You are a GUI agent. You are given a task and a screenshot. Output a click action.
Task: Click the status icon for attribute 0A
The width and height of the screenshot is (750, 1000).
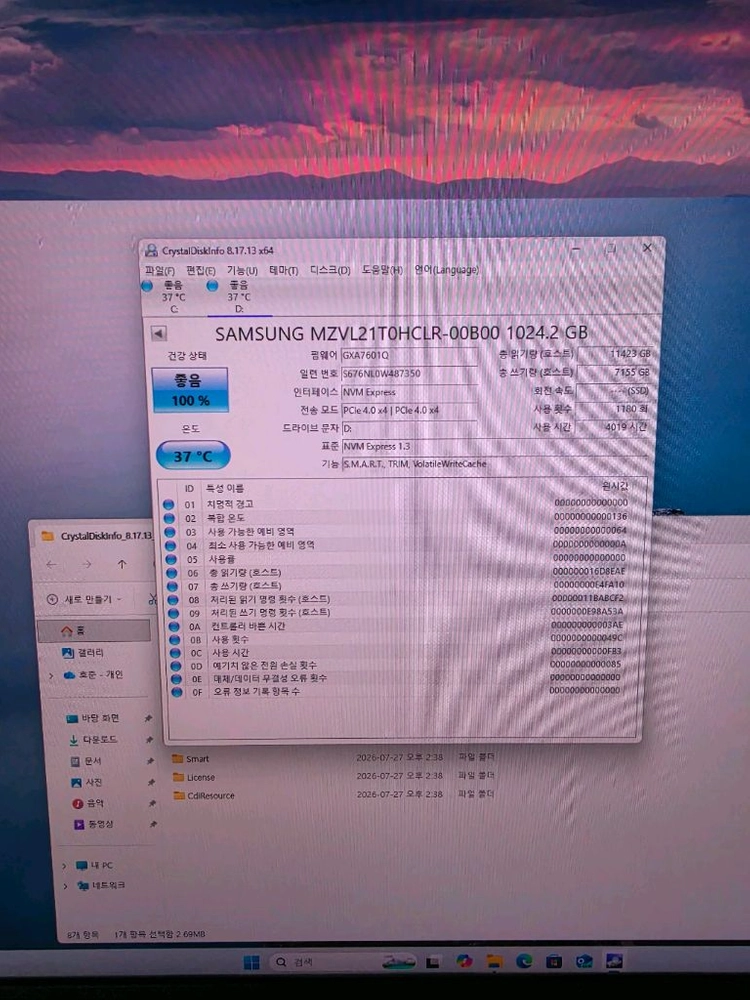pyautogui.click(x=174, y=626)
